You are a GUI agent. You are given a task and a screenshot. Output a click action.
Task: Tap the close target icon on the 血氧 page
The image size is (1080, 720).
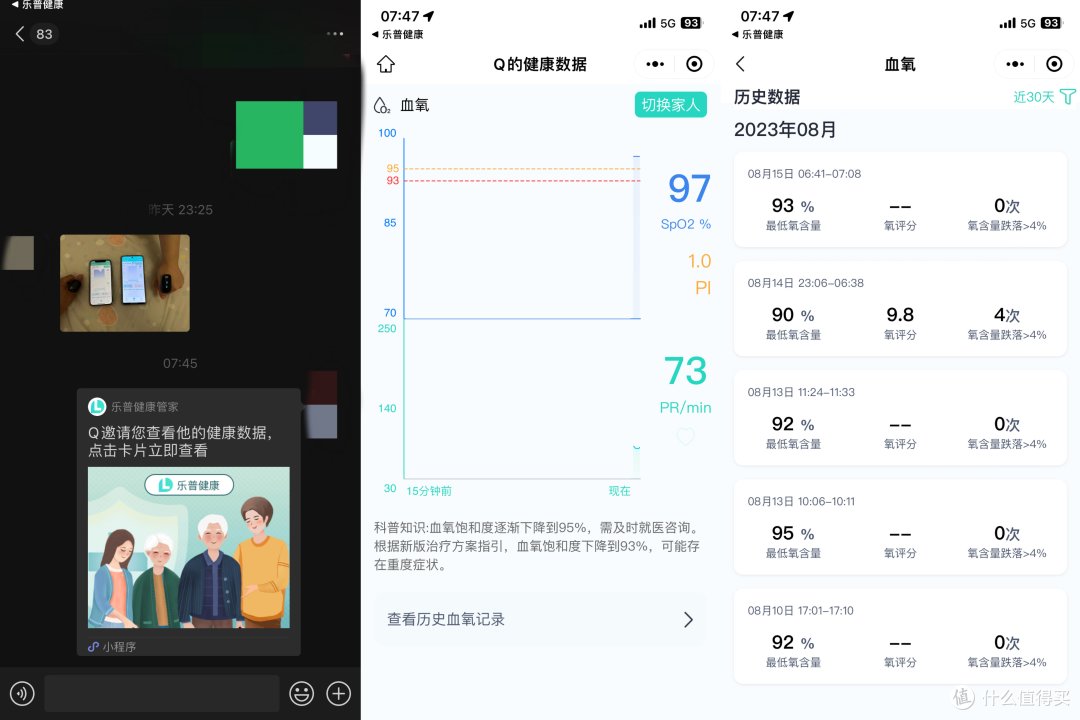(x=1054, y=64)
